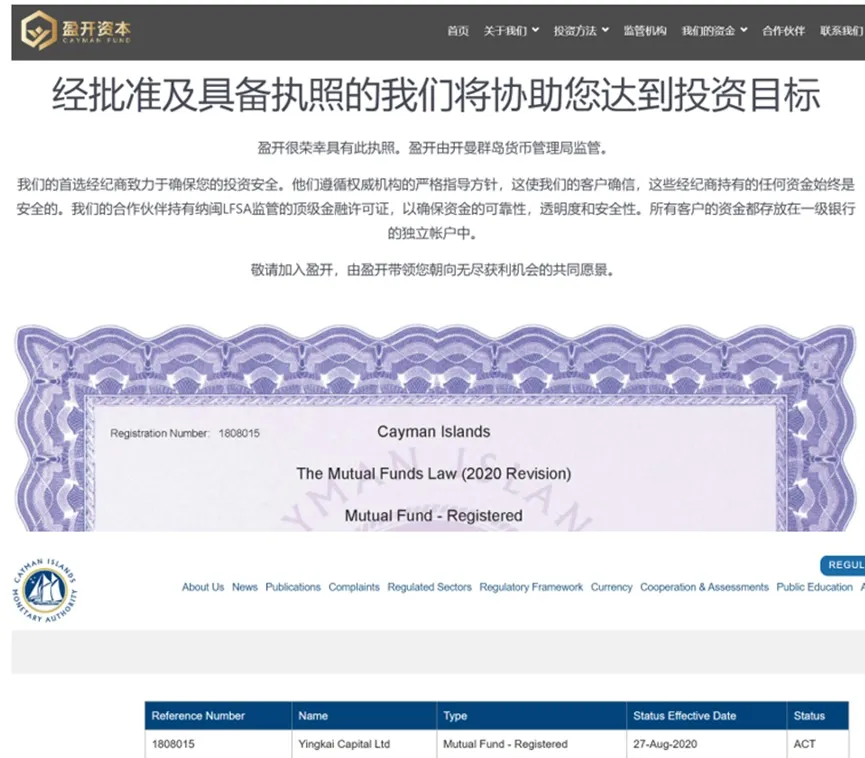
Task: Select the Yingkai Capital Ltd cell
Action: tap(364, 744)
